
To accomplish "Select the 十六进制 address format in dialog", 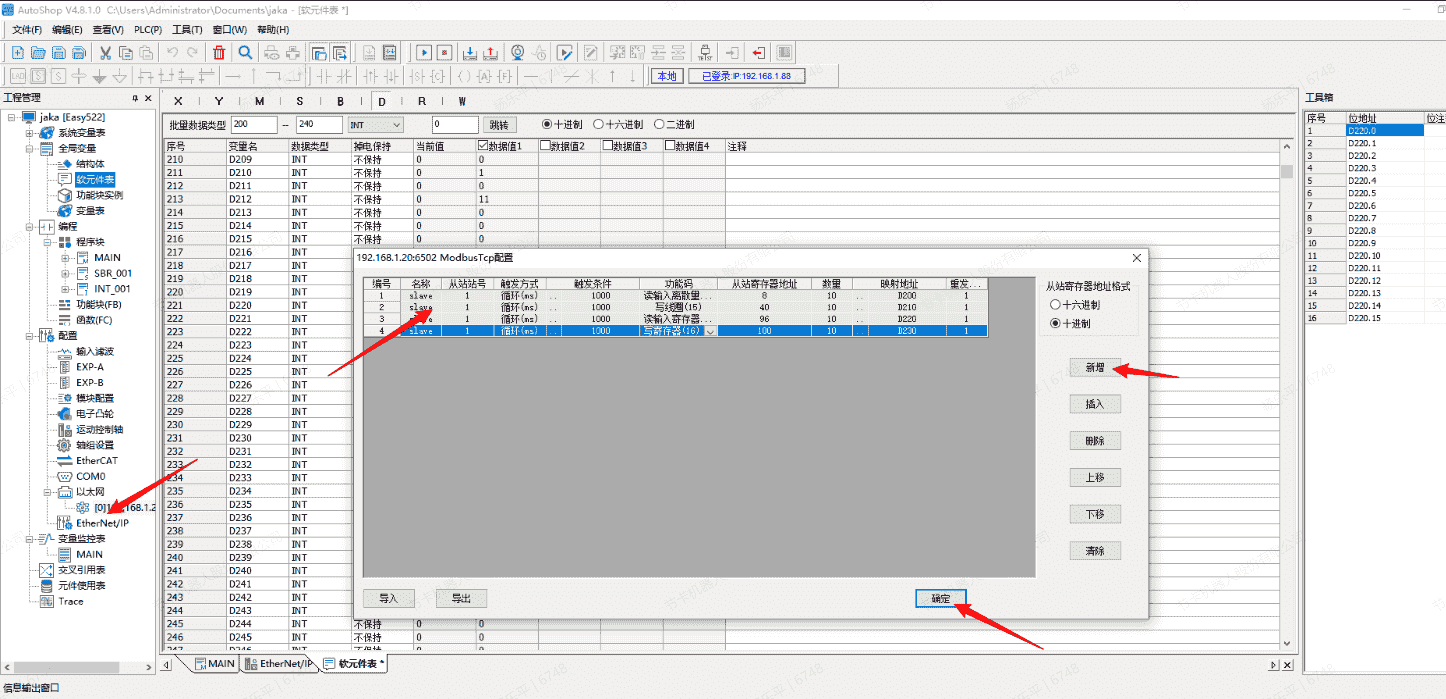I will click(x=1056, y=304).
